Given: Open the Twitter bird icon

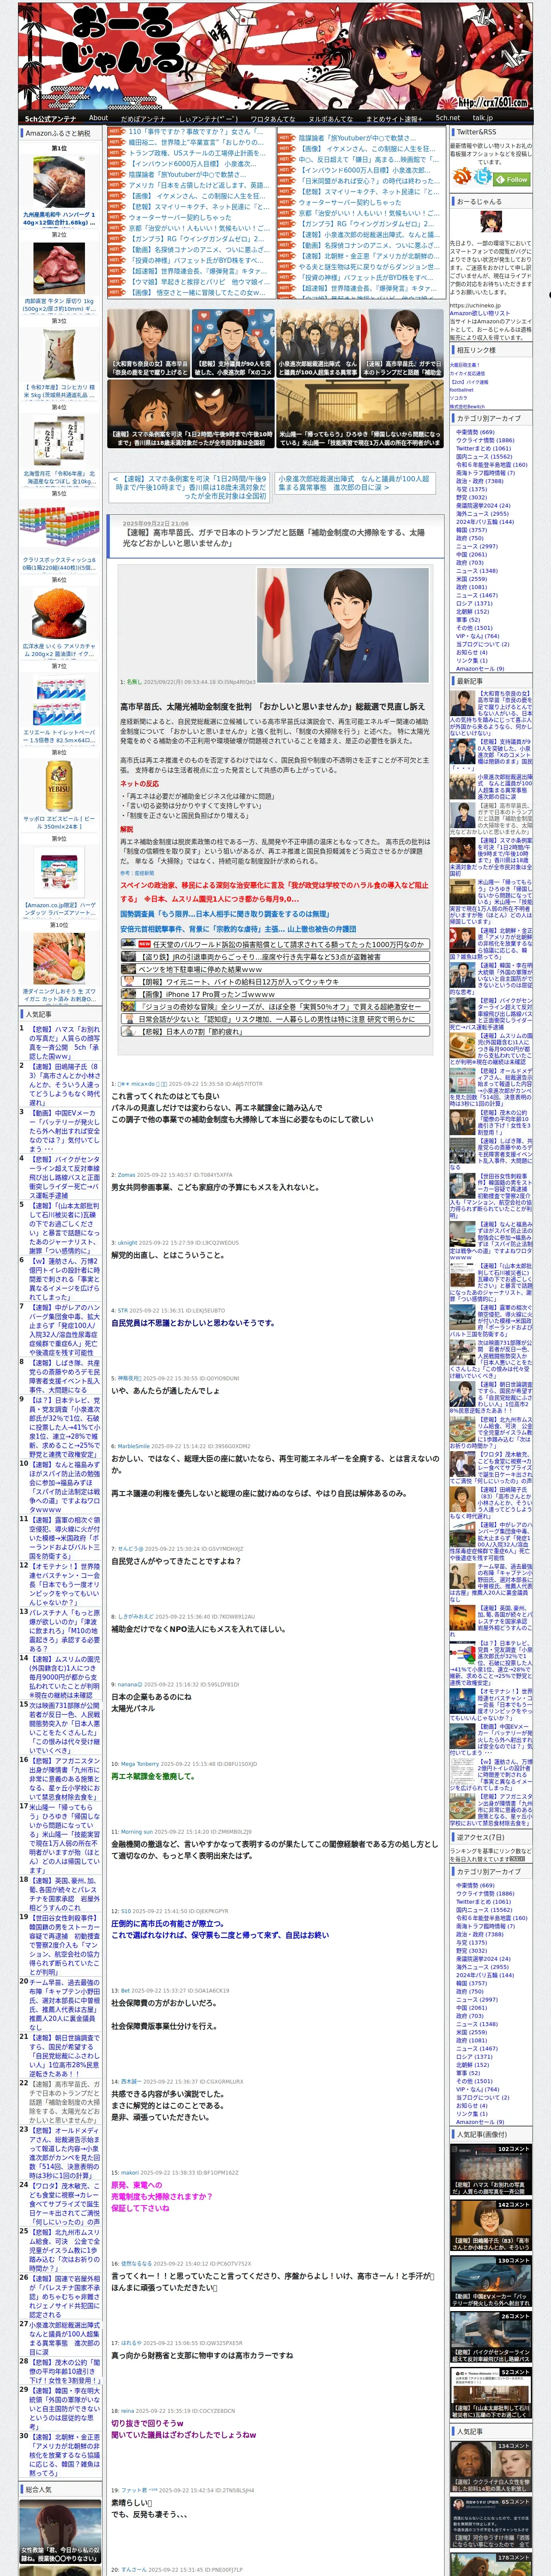Looking at the screenshot, I should (484, 177).
